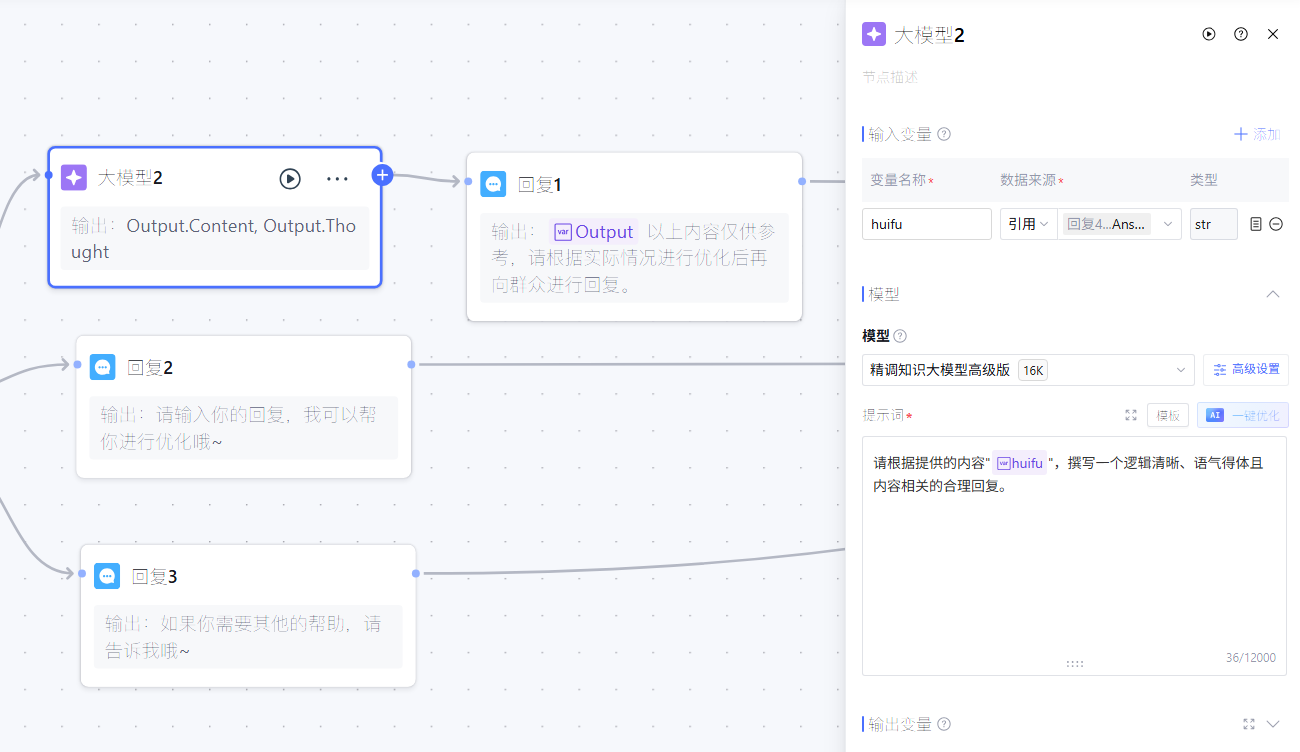This screenshot has height=752, width=1300.
Task: Remove the huifu variable with minus icon
Action: pyautogui.click(x=1276, y=225)
